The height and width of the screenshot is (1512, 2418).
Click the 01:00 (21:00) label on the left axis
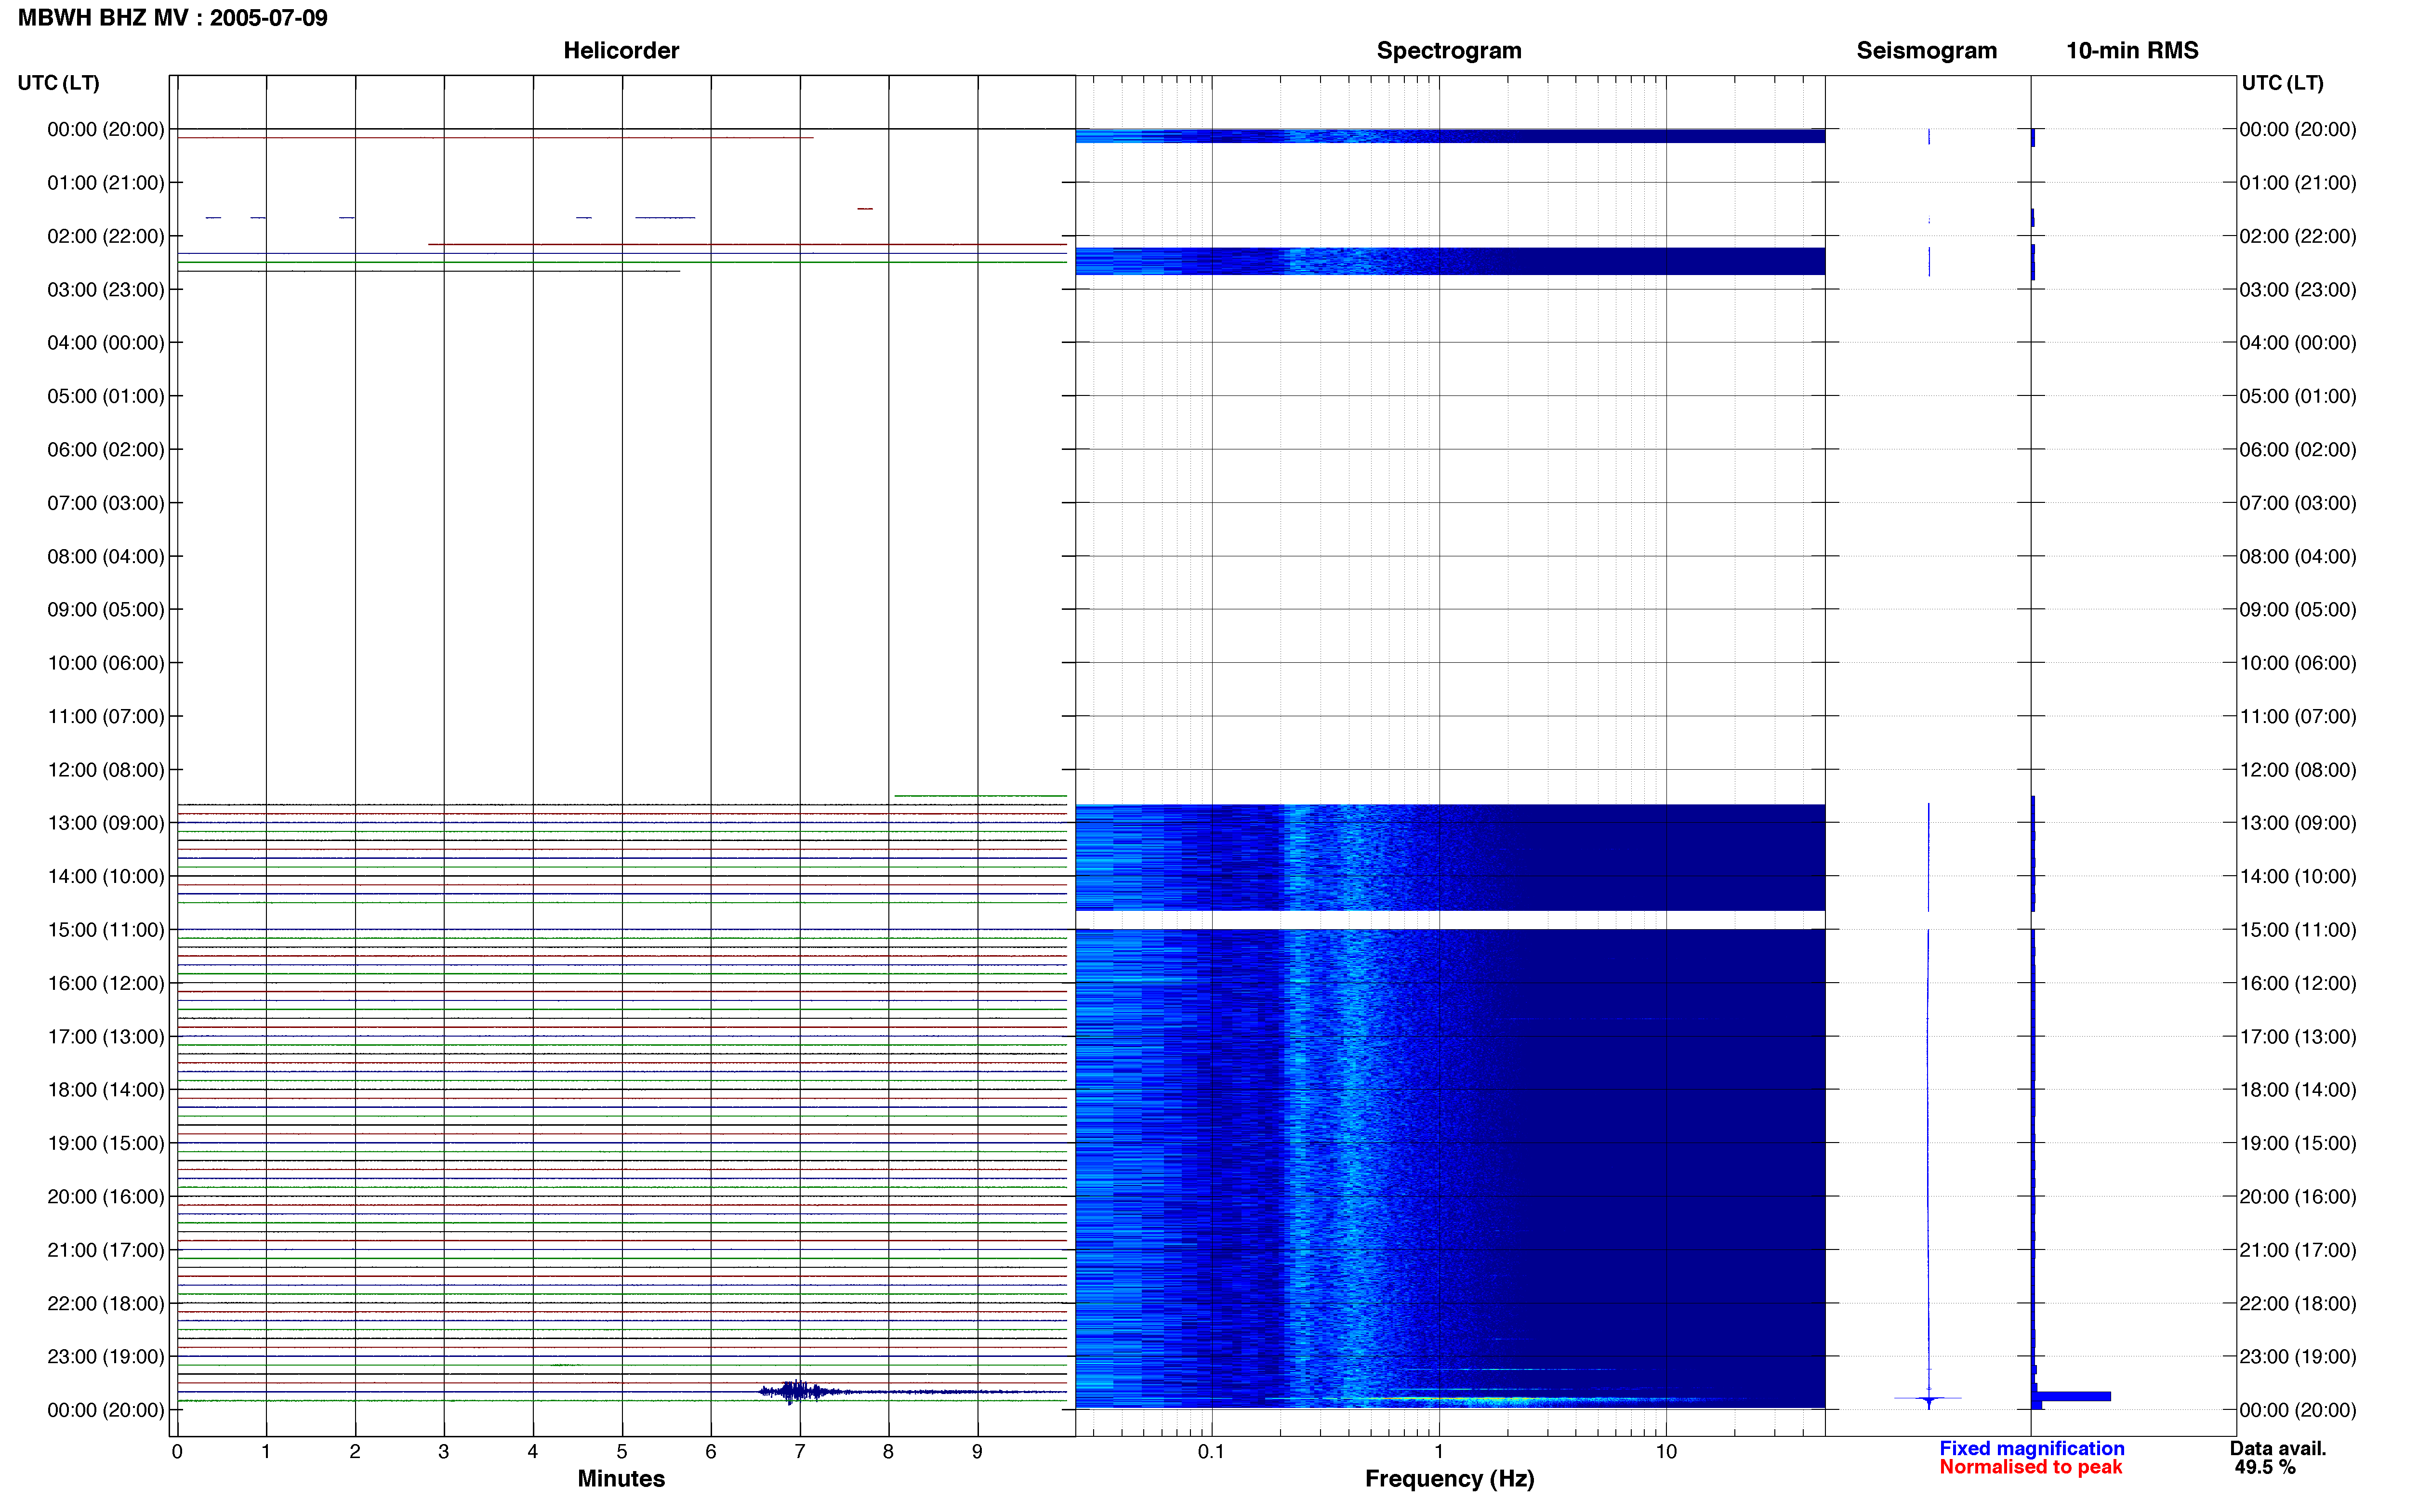point(106,183)
